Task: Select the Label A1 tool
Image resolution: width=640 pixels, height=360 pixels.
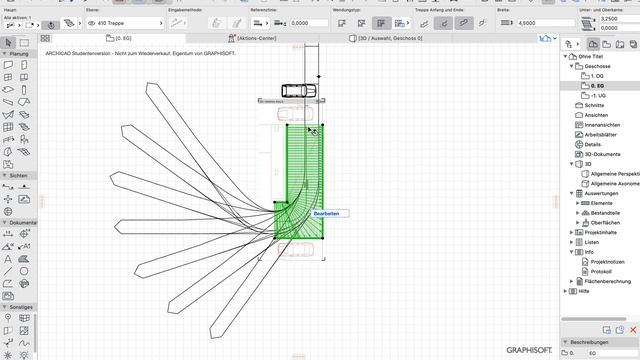Action: 24,246
